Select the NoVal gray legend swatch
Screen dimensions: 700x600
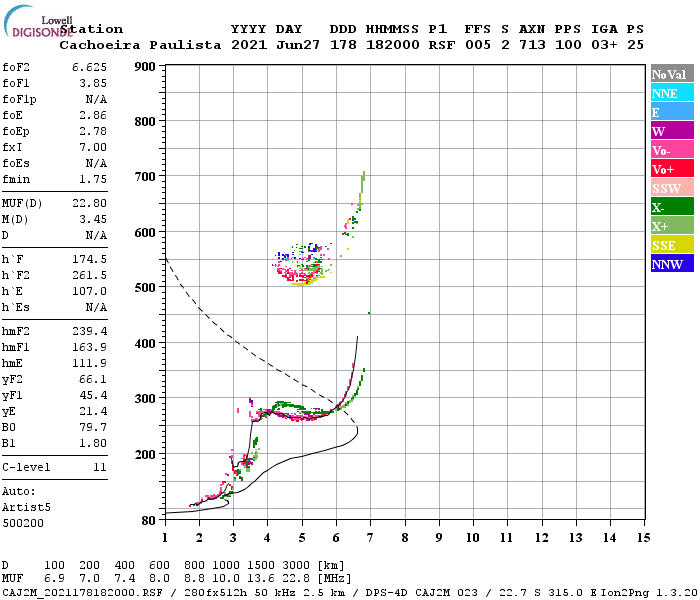coord(672,74)
